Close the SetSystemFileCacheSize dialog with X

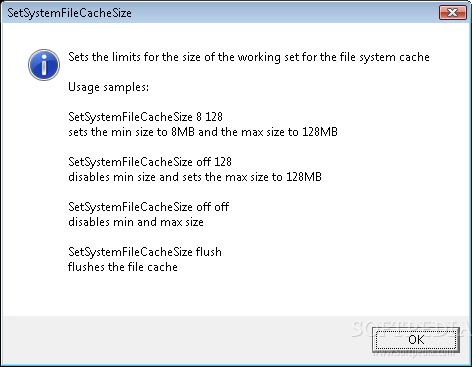click(x=452, y=13)
